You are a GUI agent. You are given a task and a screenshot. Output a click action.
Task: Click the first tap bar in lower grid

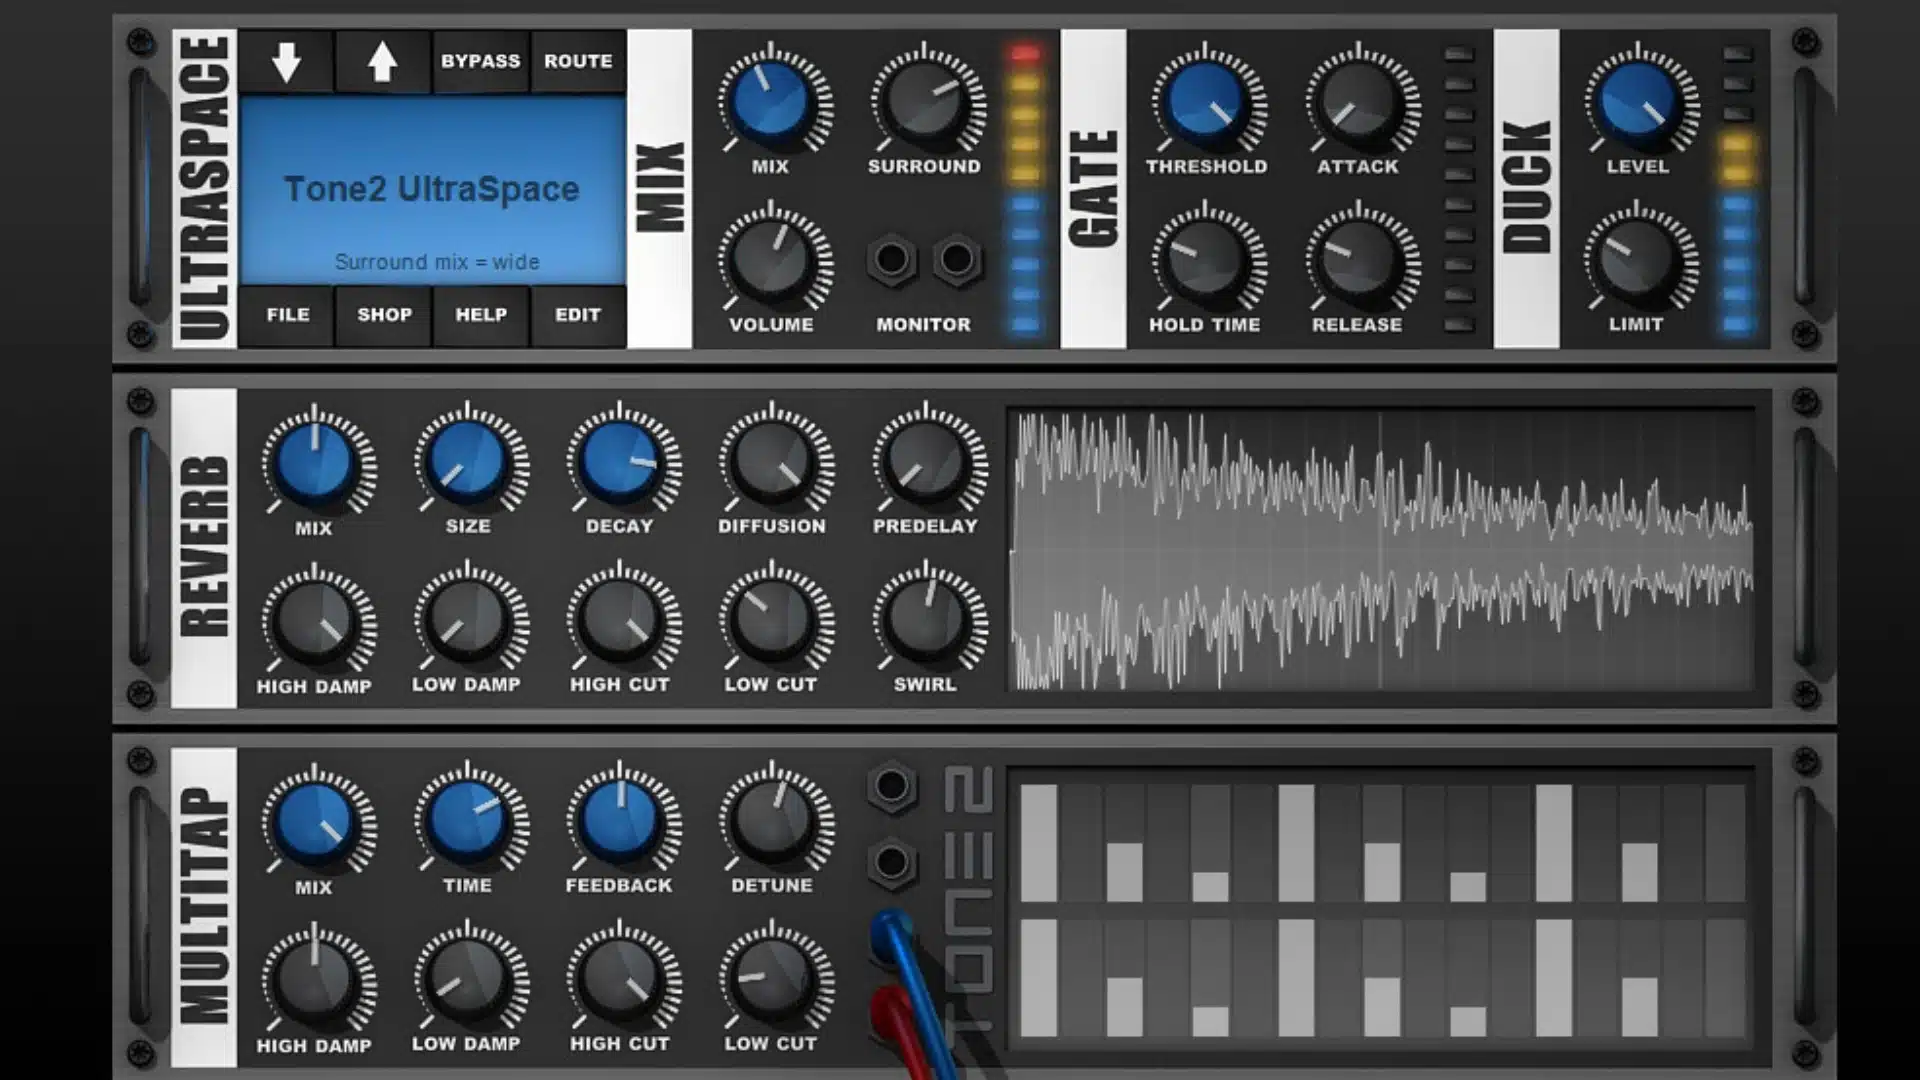point(1039,978)
